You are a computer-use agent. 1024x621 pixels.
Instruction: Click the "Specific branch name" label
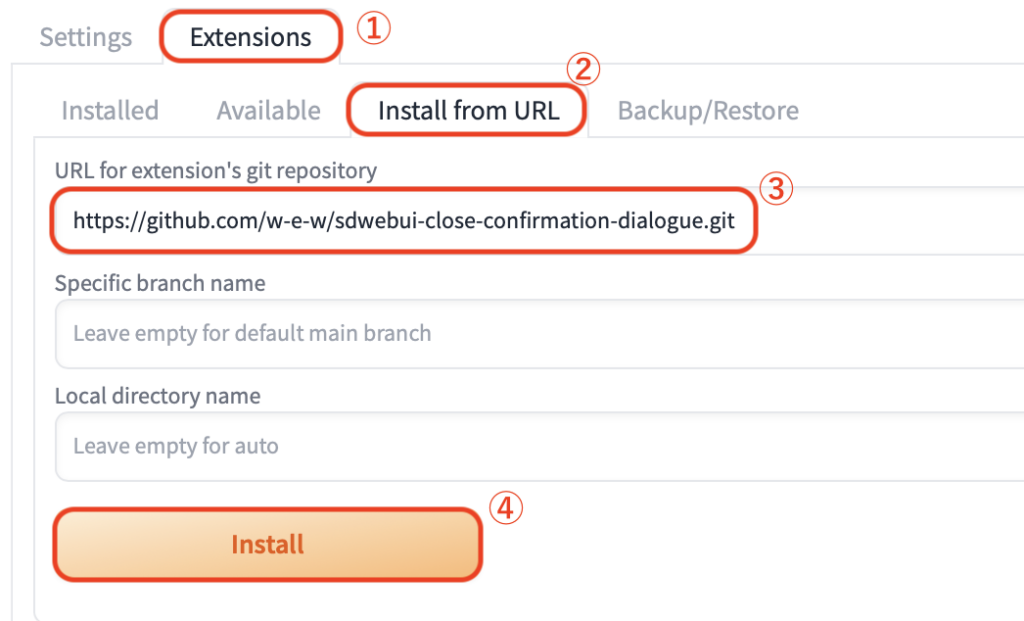160,283
